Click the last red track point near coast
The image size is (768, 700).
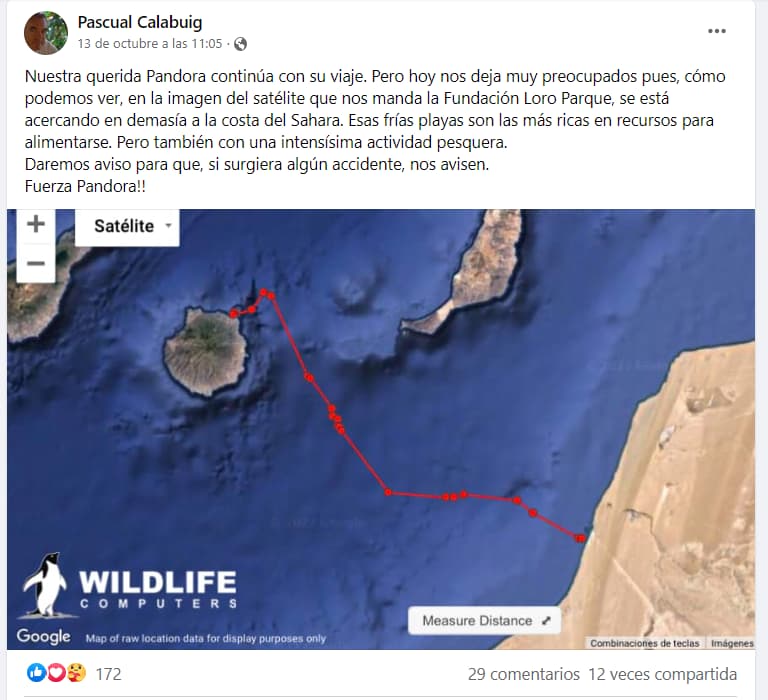(x=580, y=538)
